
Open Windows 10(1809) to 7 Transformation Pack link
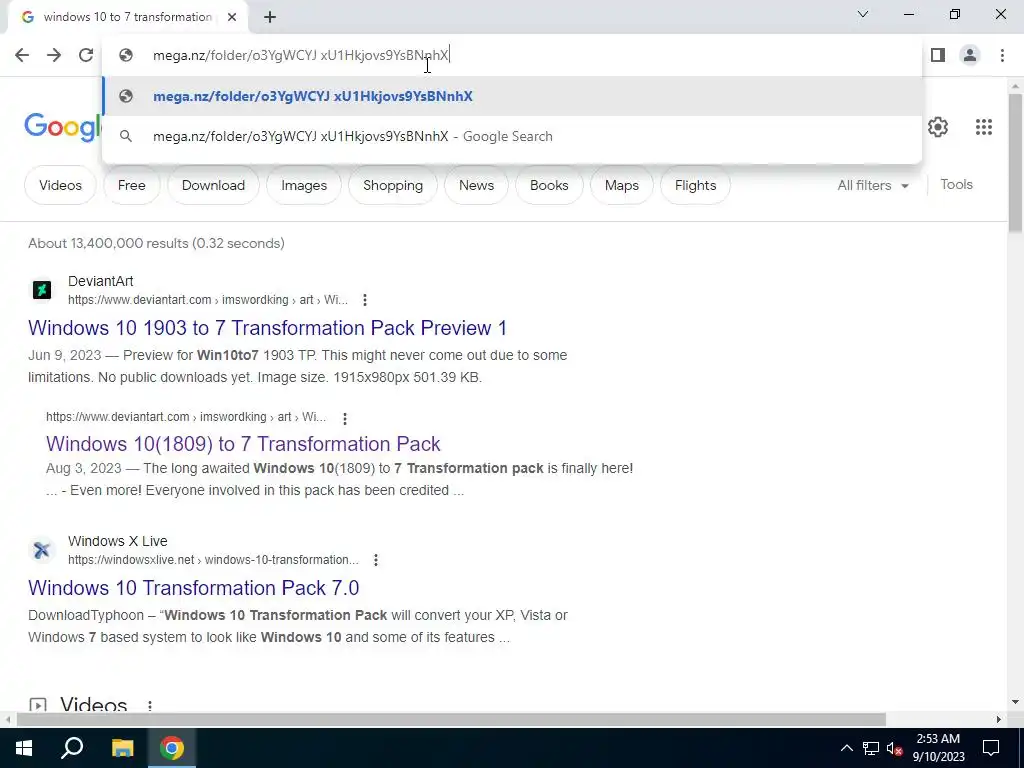(243, 443)
